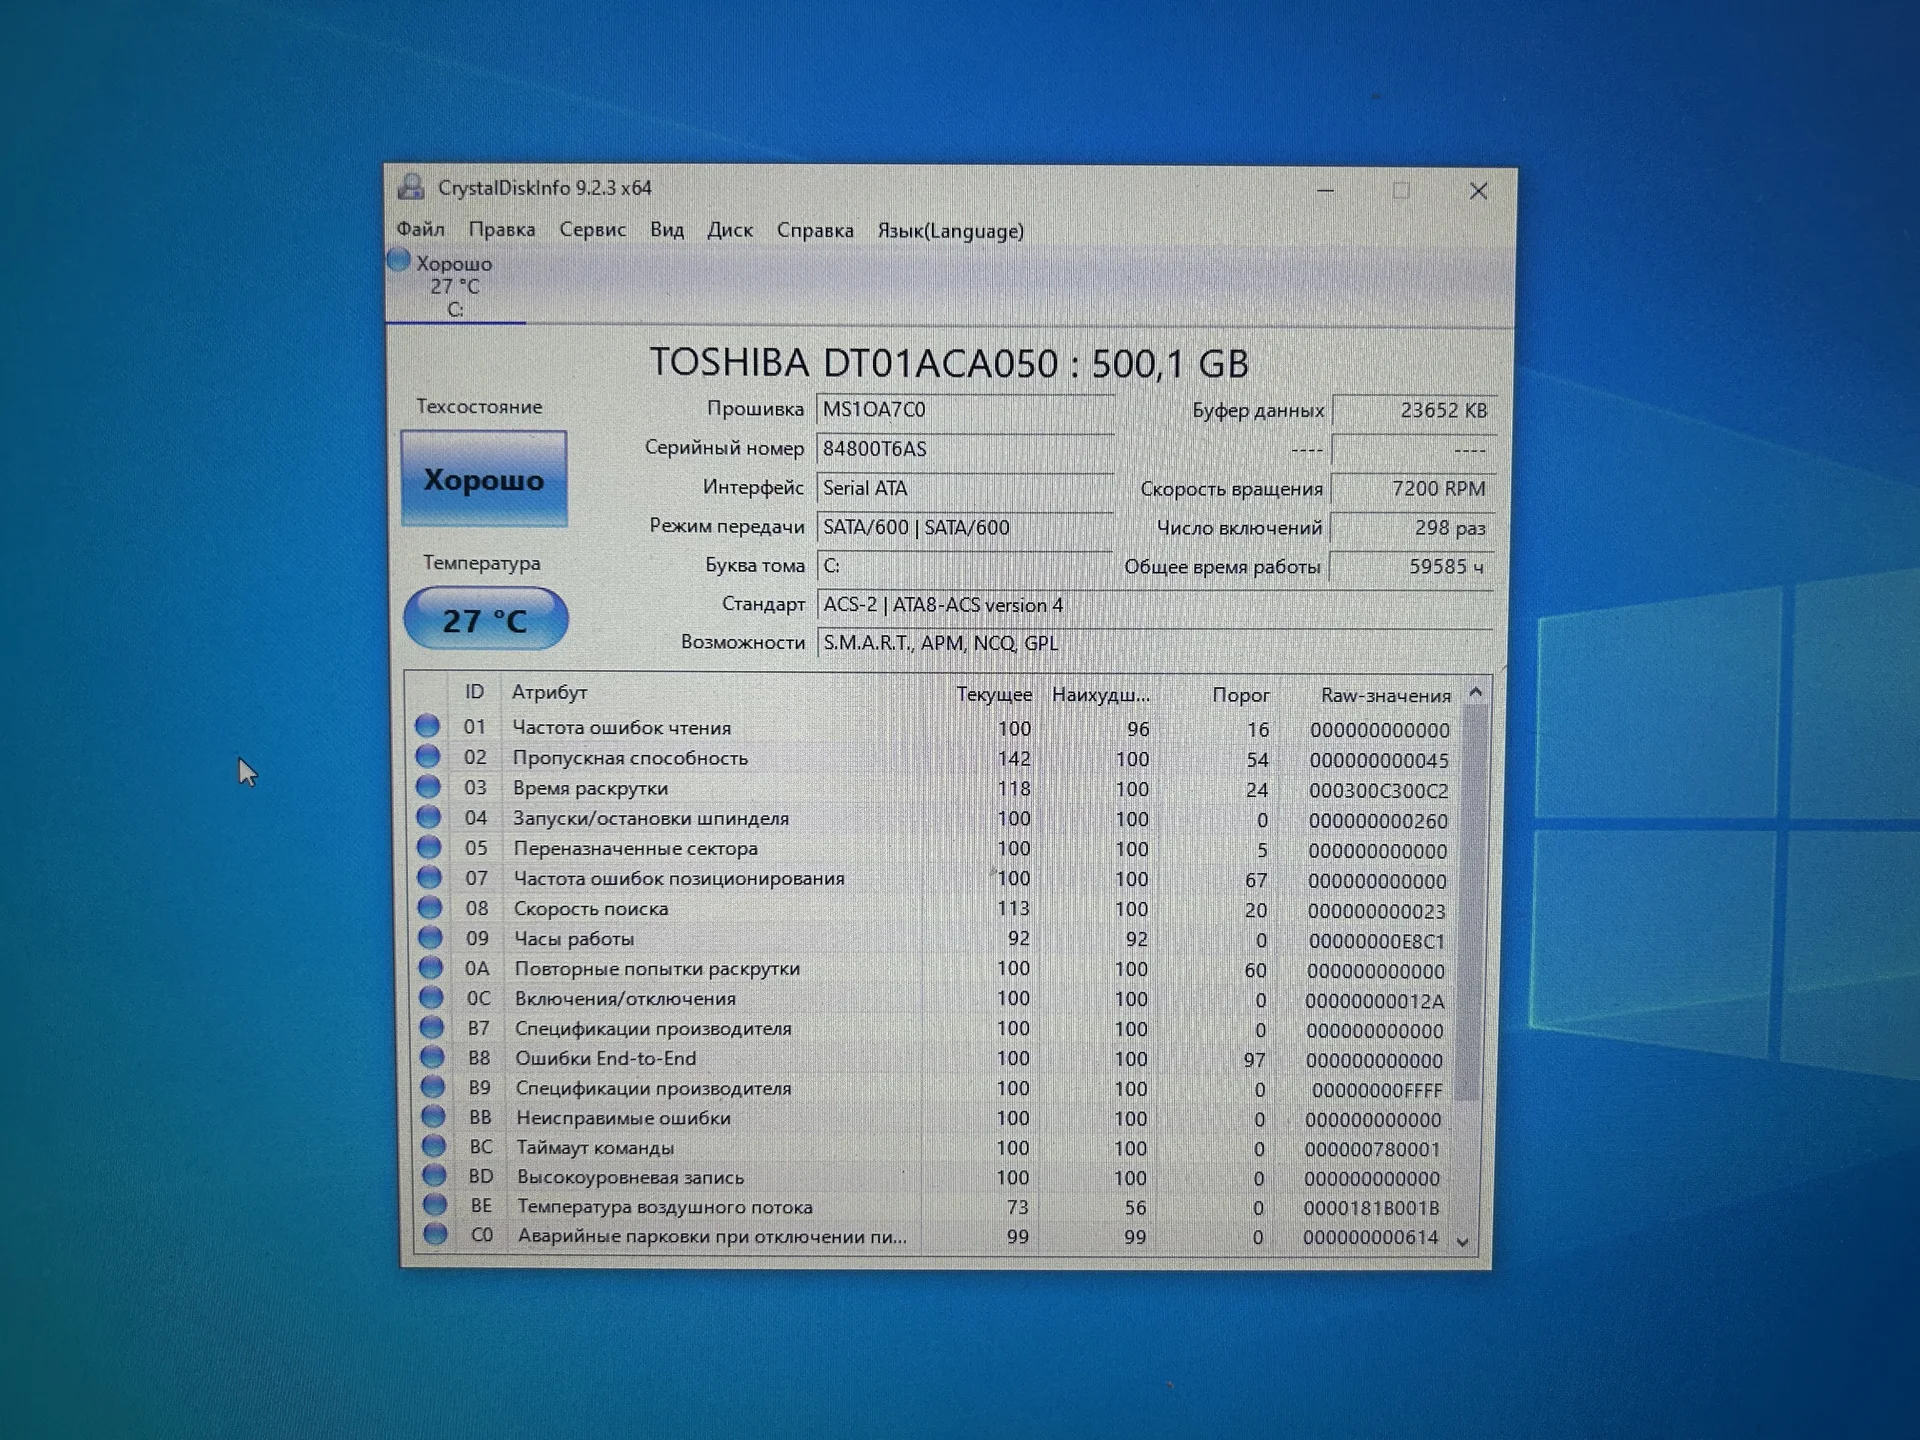
Task: Click the Порог column header
Action: (1241, 695)
